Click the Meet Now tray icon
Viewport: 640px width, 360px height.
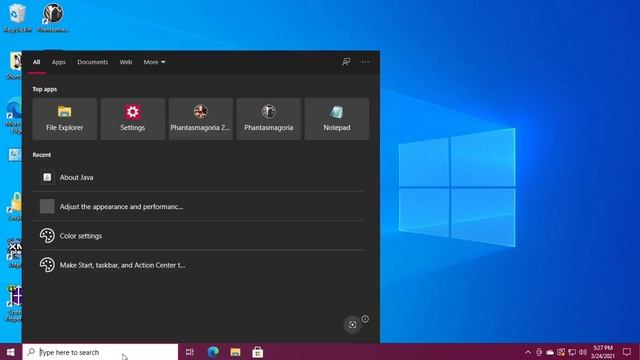pyautogui.click(x=539, y=352)
